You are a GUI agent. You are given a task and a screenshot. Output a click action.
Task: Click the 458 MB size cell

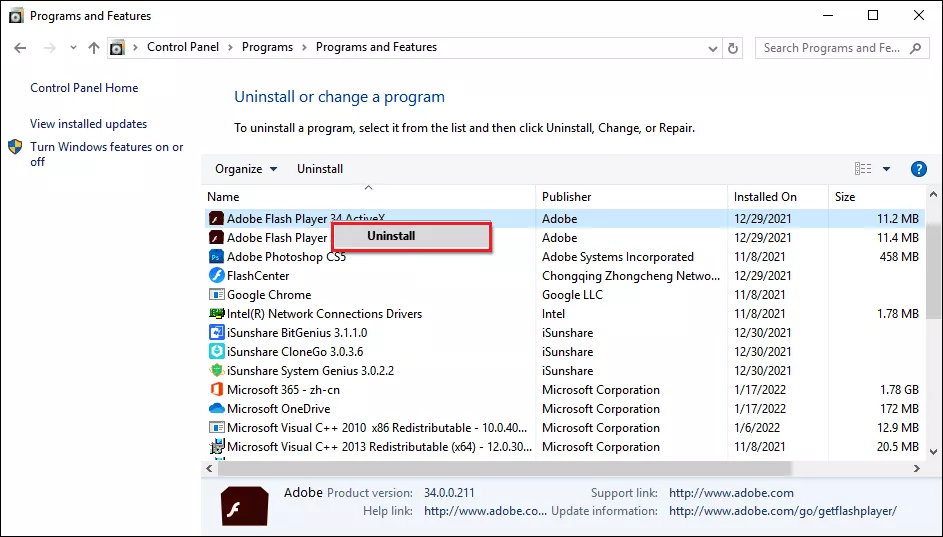coord(899,257)
